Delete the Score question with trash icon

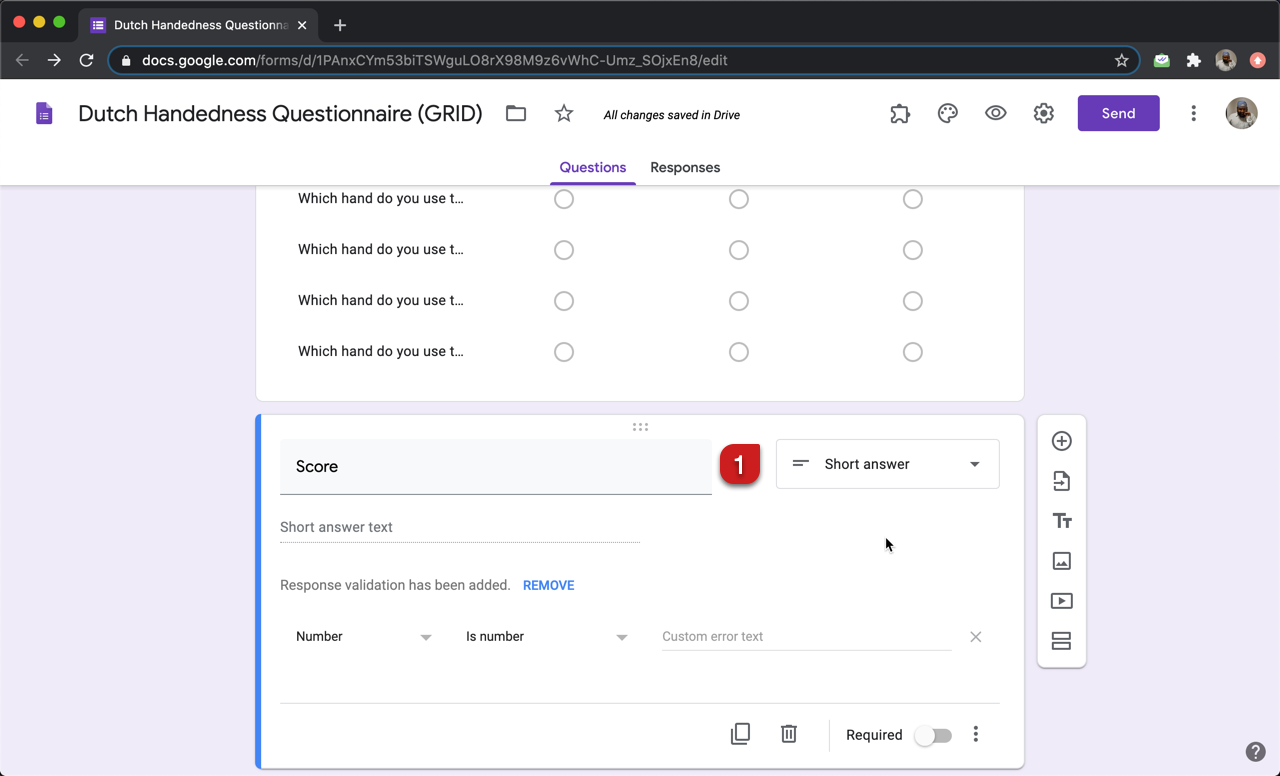pos(789,734)
